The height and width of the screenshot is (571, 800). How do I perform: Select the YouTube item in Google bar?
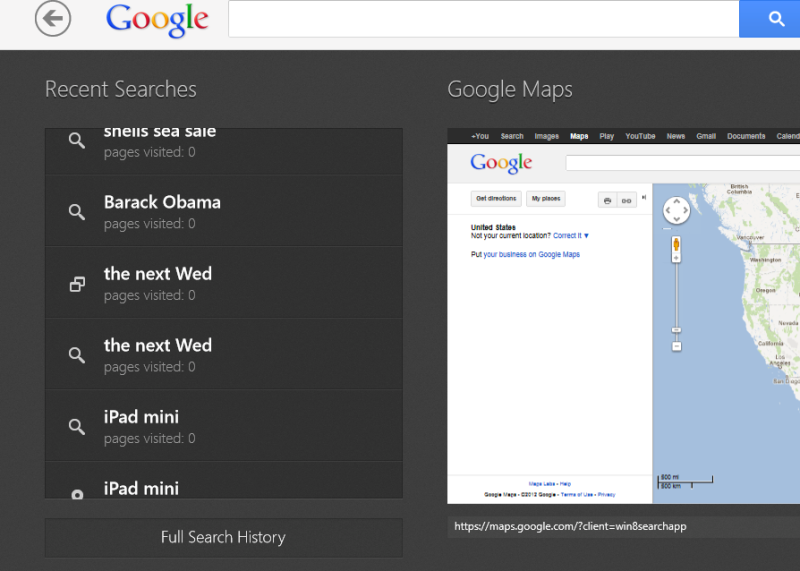click(x=640, y=136)
